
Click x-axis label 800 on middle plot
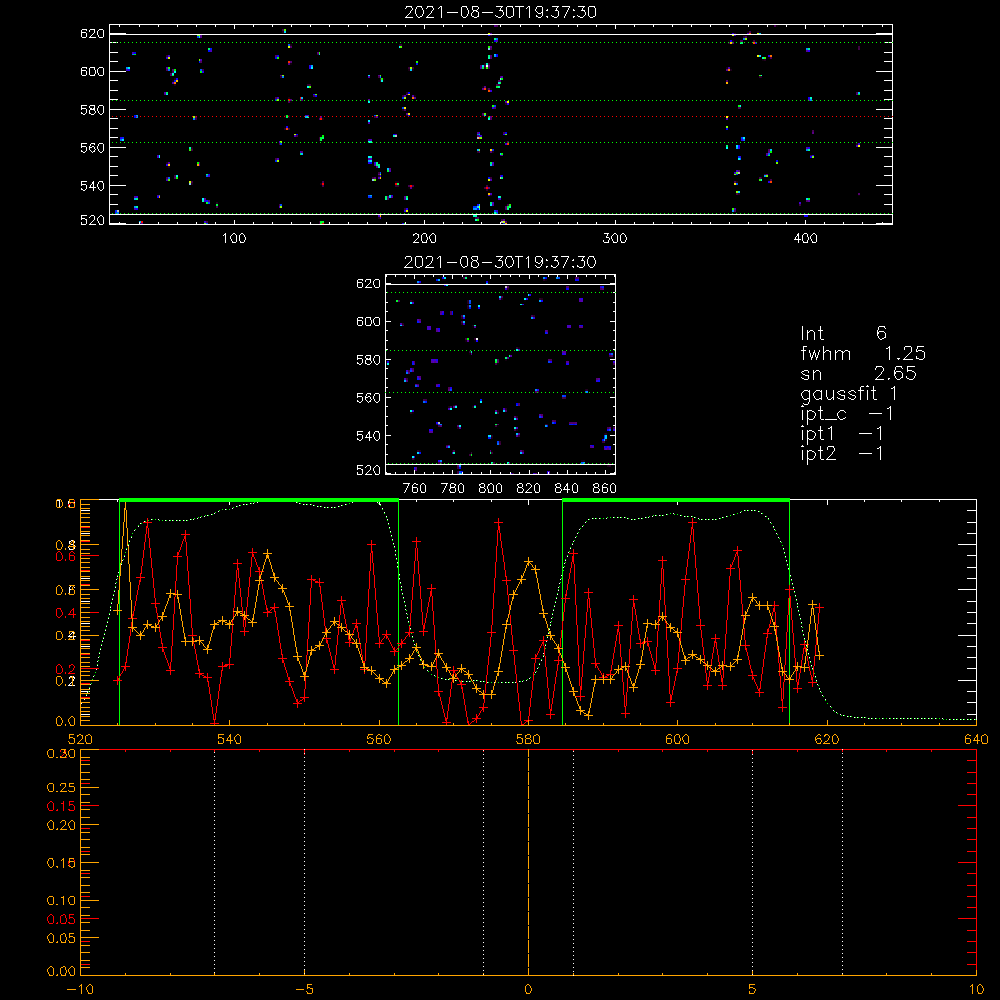click(490, 489)
